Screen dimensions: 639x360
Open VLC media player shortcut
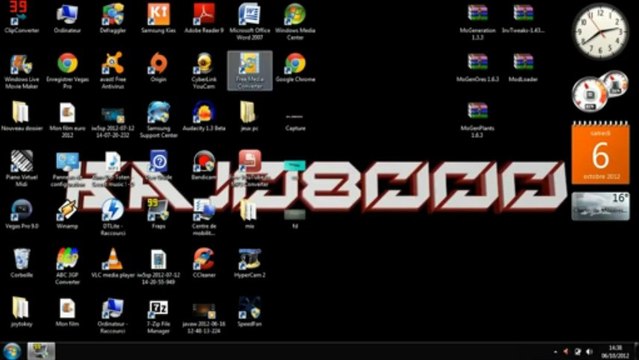[113, 262]
